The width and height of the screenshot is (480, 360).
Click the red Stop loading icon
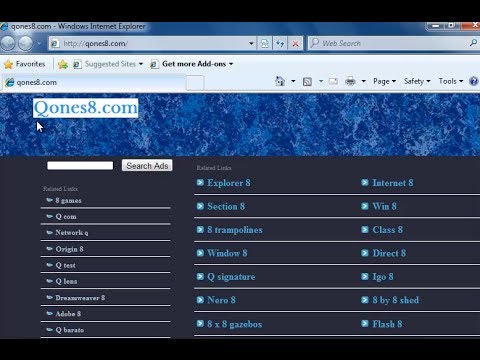(x=296, y=44)
